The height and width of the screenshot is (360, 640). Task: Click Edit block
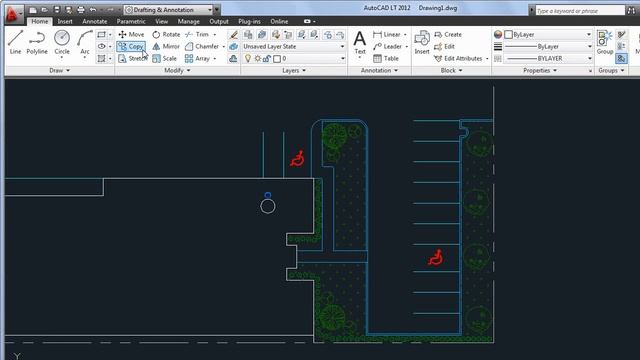pyautogui.click(x=444, y=47)
